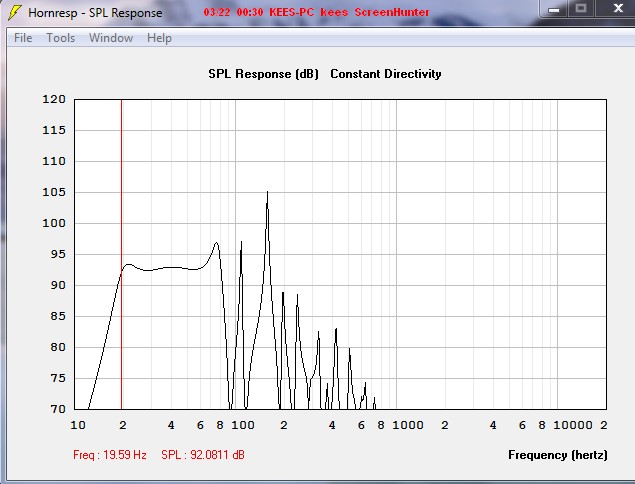Maximize the Hornresp window

tap(581, 9)
